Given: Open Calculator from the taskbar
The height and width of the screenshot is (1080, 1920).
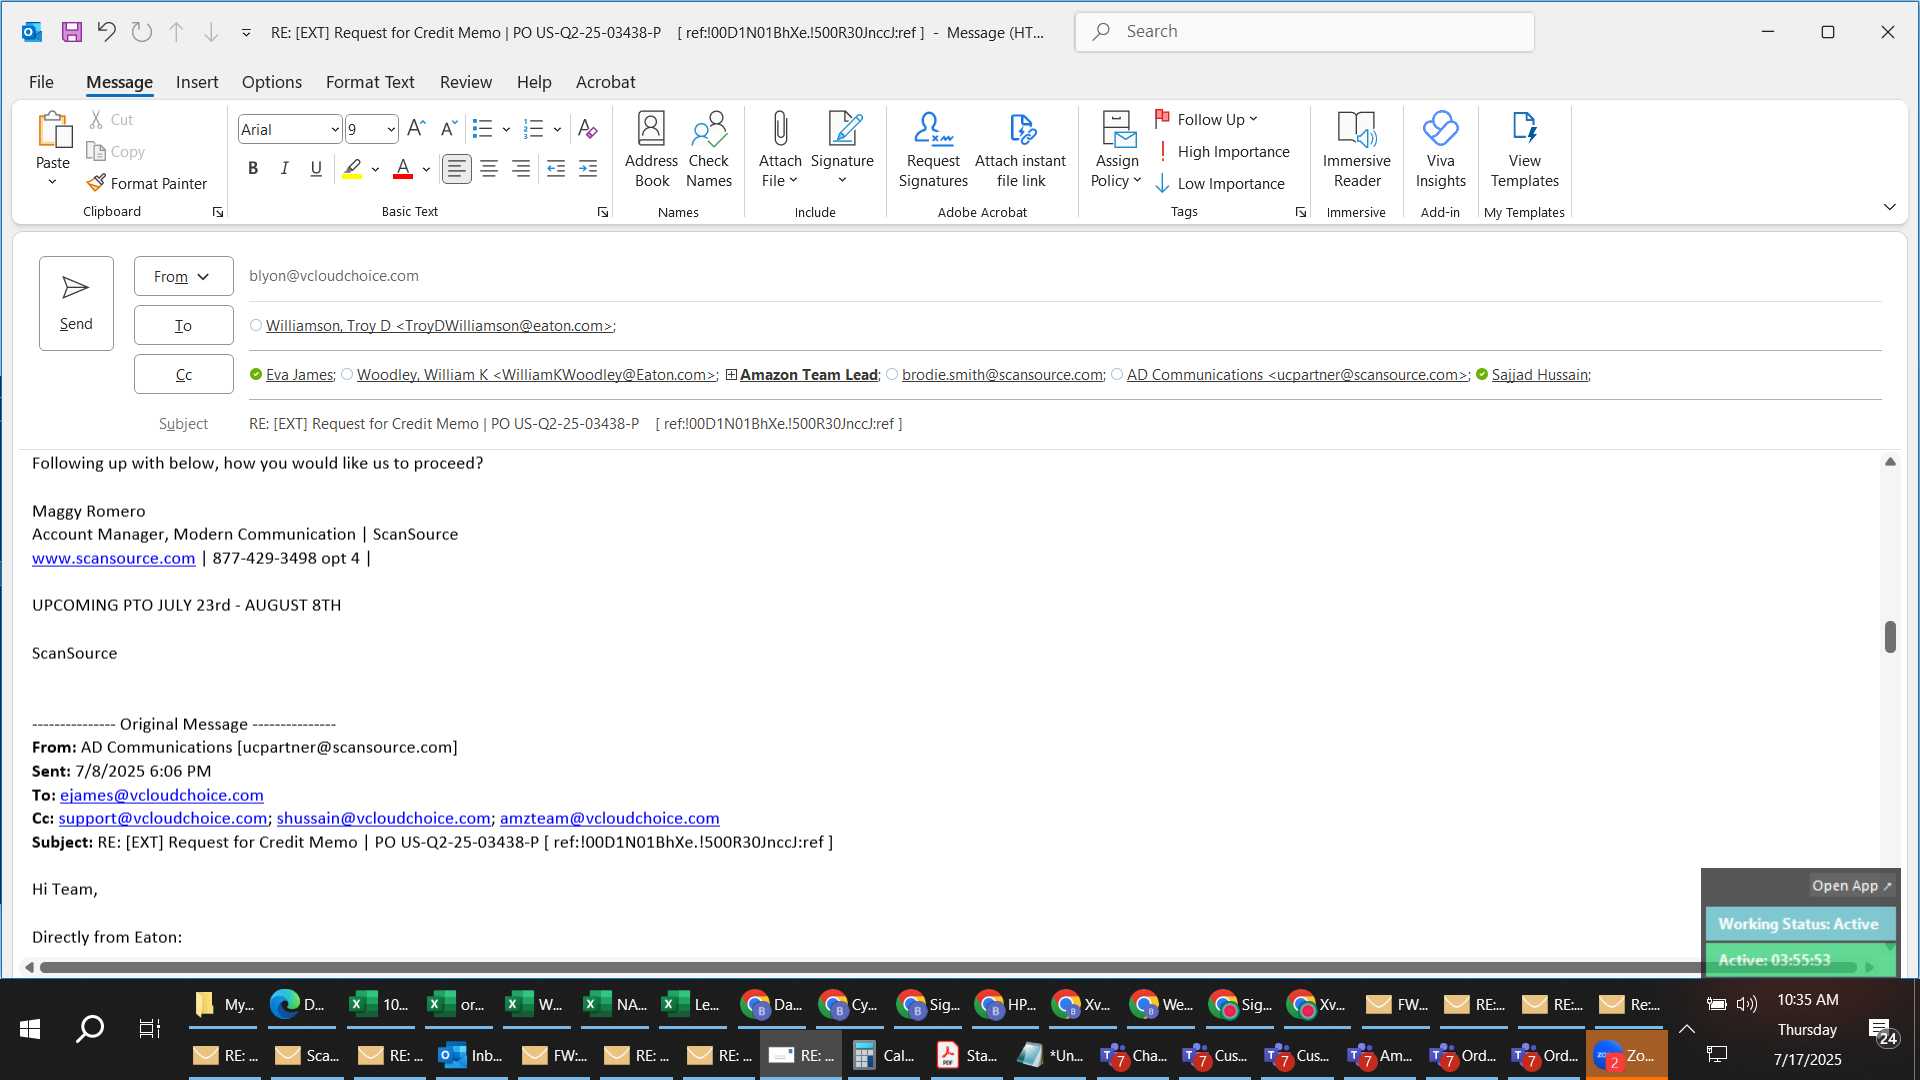Looking at the screenshot, I should pyautogui.click(x=884, y=1055).
